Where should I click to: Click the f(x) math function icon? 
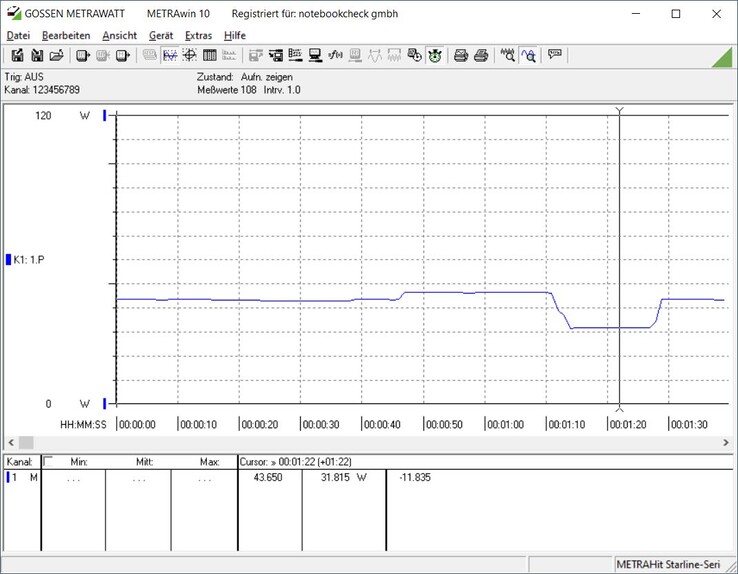pyautogui.click(x=335, y=56)
